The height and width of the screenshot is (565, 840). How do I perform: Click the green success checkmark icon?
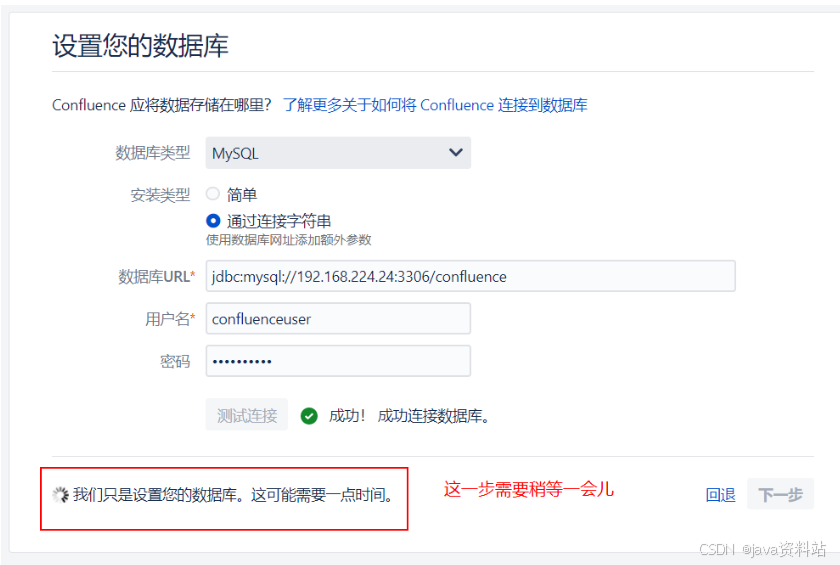309,416
